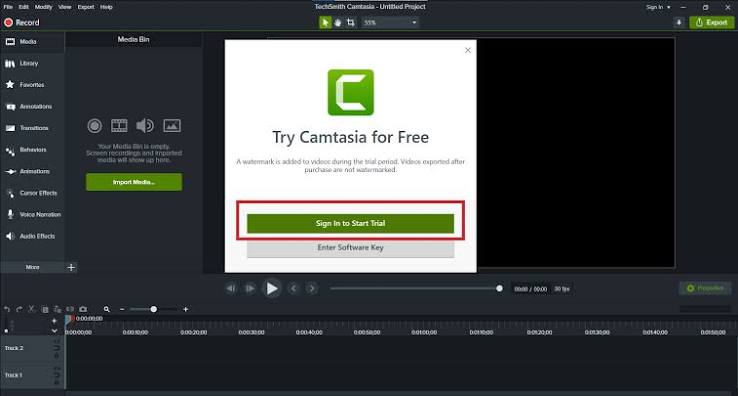Screen dimensions: 738x396
Task: Select the pointer Edit mode tool
Action: point(325,23)
